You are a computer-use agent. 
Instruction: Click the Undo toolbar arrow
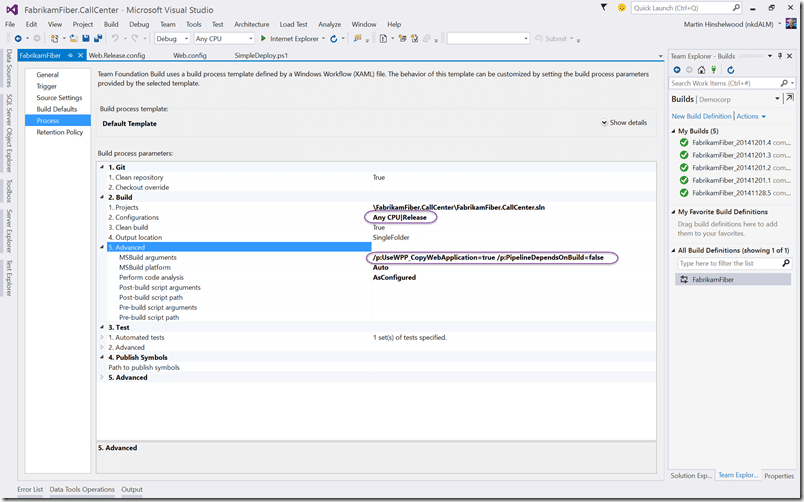[x=115, y=38]
